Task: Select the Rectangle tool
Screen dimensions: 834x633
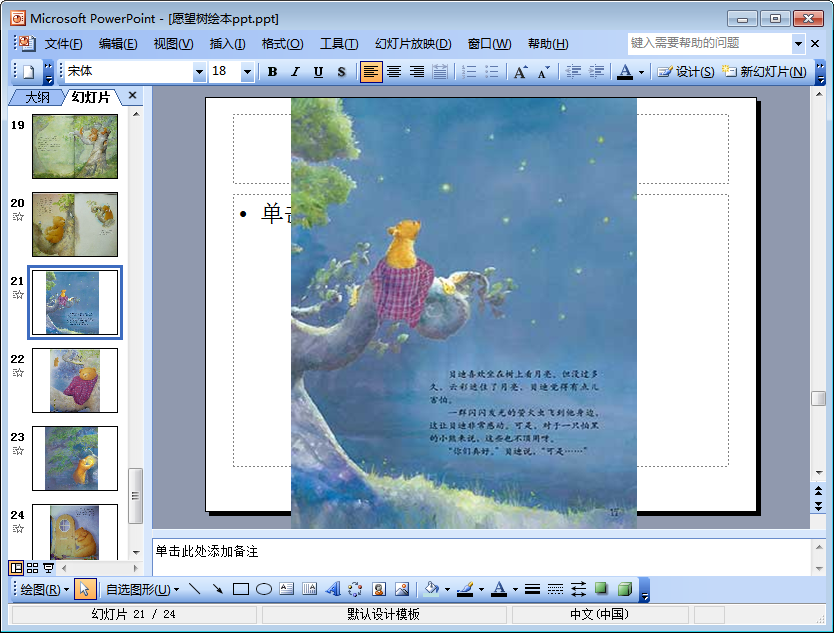Action: coord(240,589)
